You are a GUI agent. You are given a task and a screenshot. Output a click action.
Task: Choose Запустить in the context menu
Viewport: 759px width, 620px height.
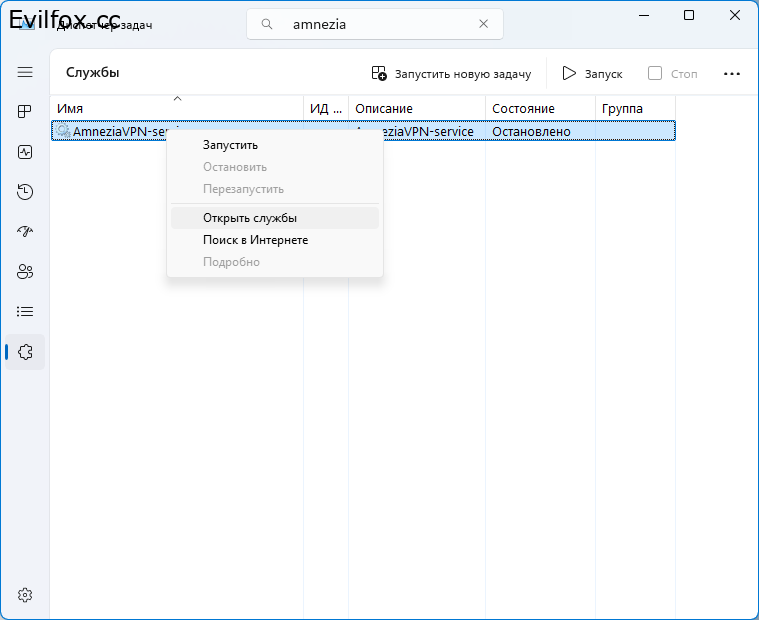pyautogui.click(x=230, y=145)
